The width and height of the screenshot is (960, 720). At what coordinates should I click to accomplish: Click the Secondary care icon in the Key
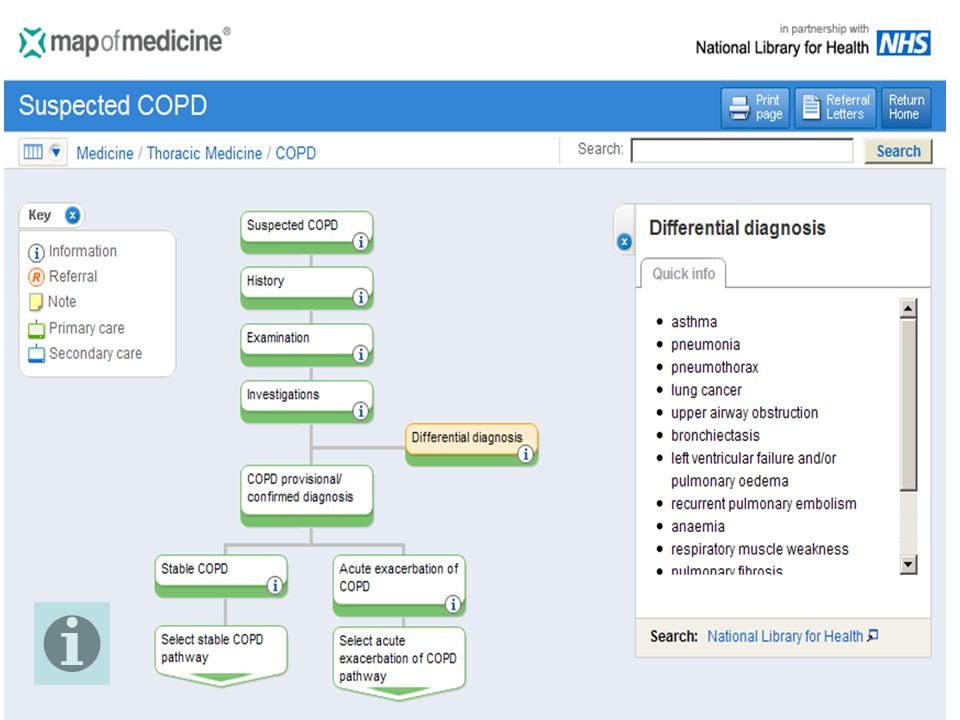tap(36, 354)
